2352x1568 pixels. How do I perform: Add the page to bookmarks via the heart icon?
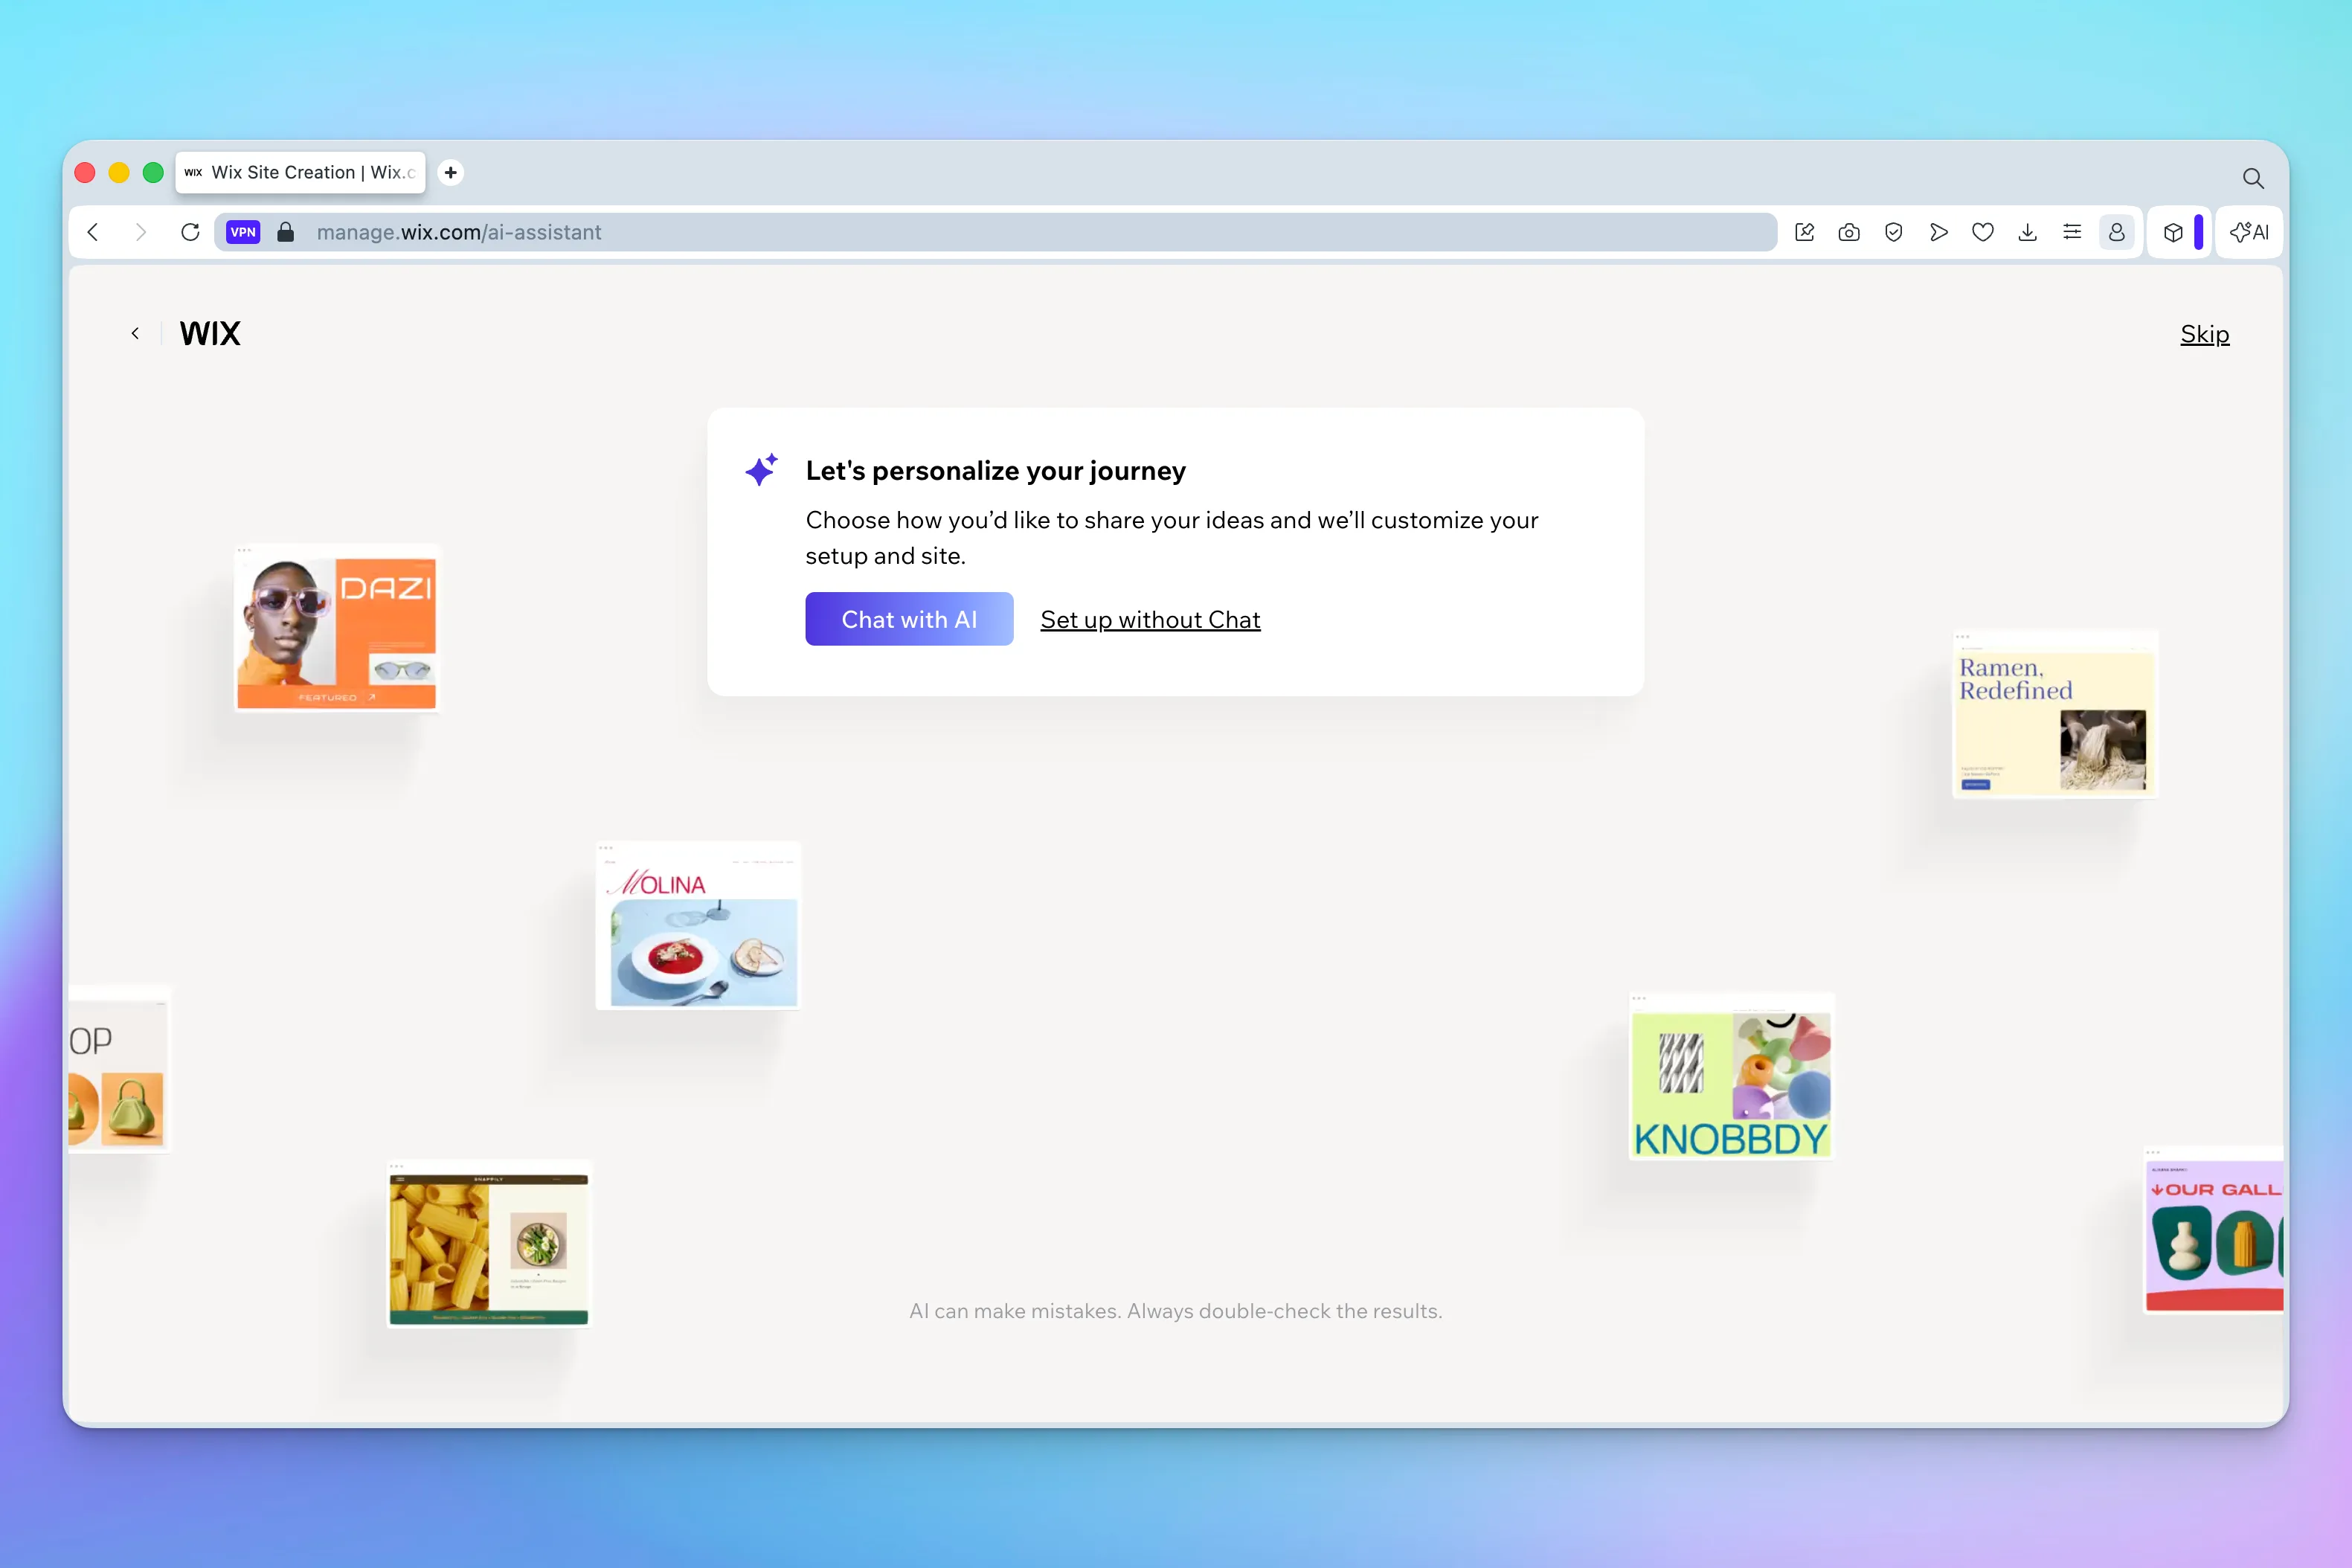click(x=1983, y=232)
